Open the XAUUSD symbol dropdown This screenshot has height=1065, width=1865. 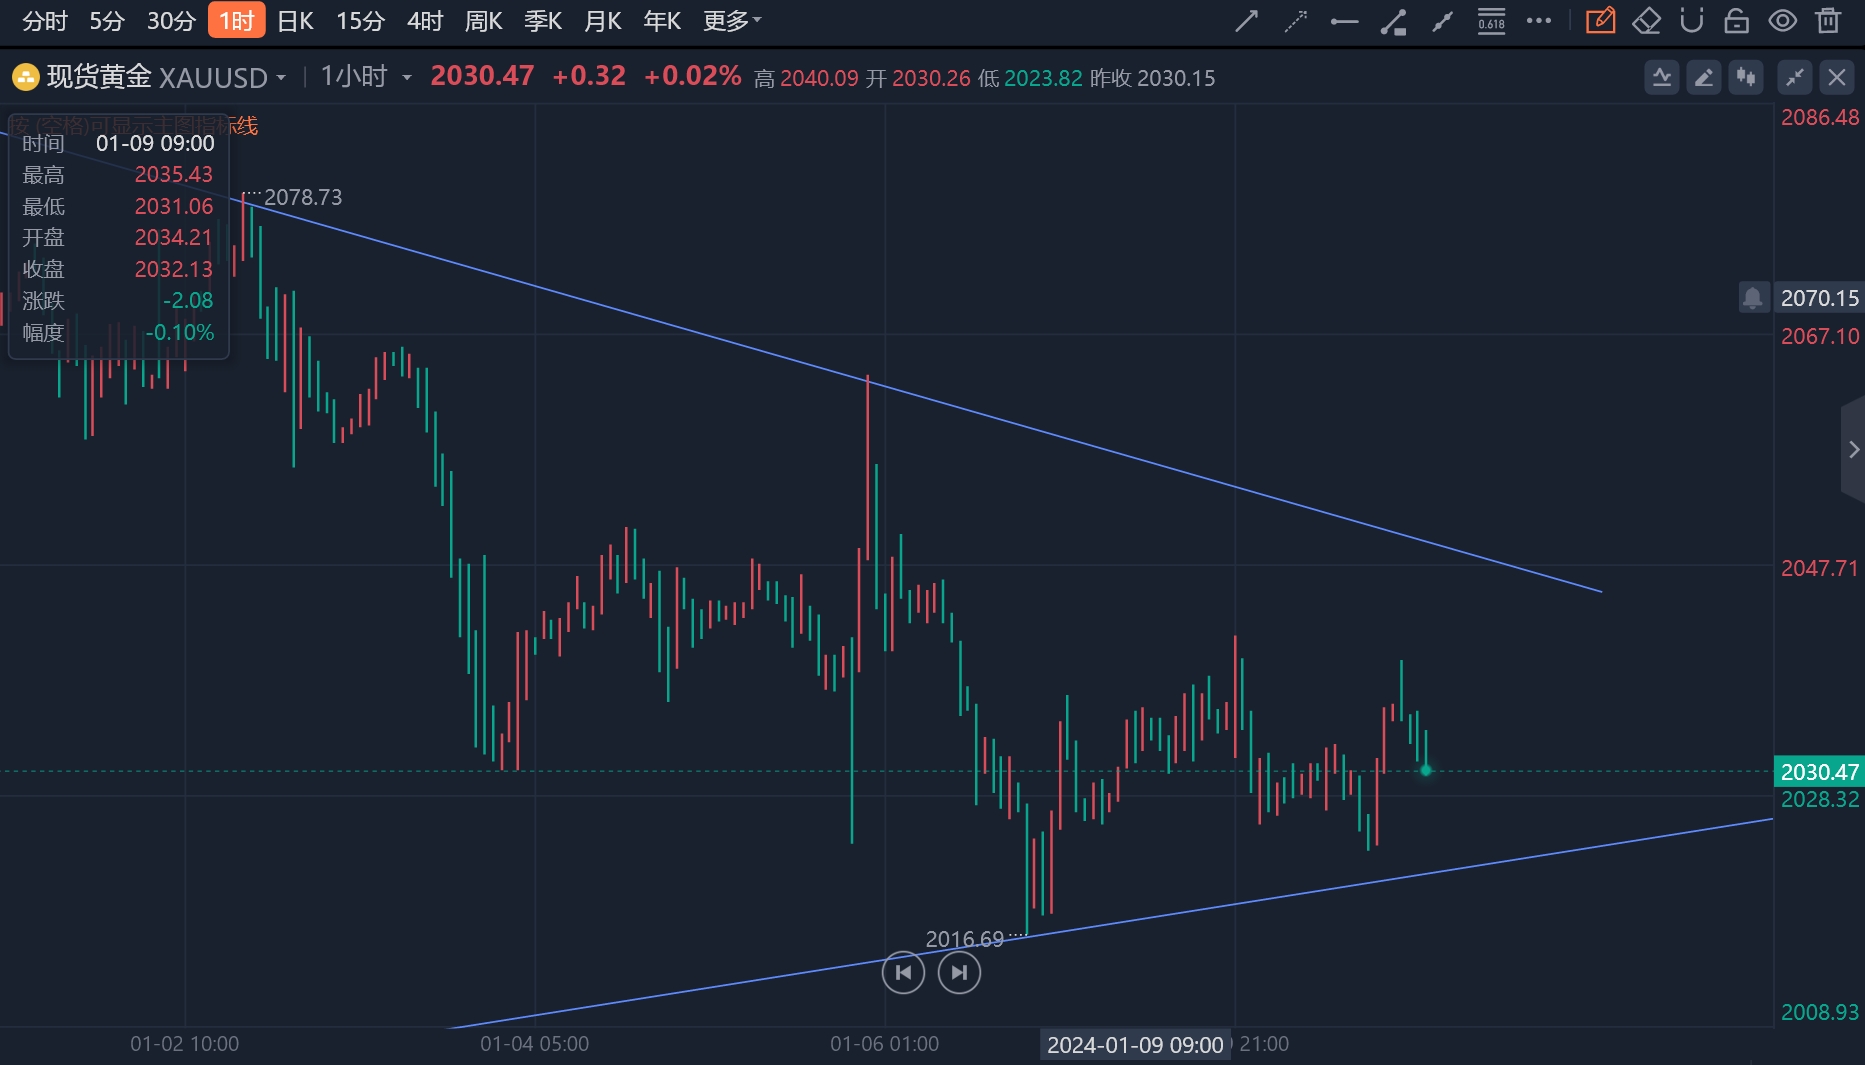(223, 78)
